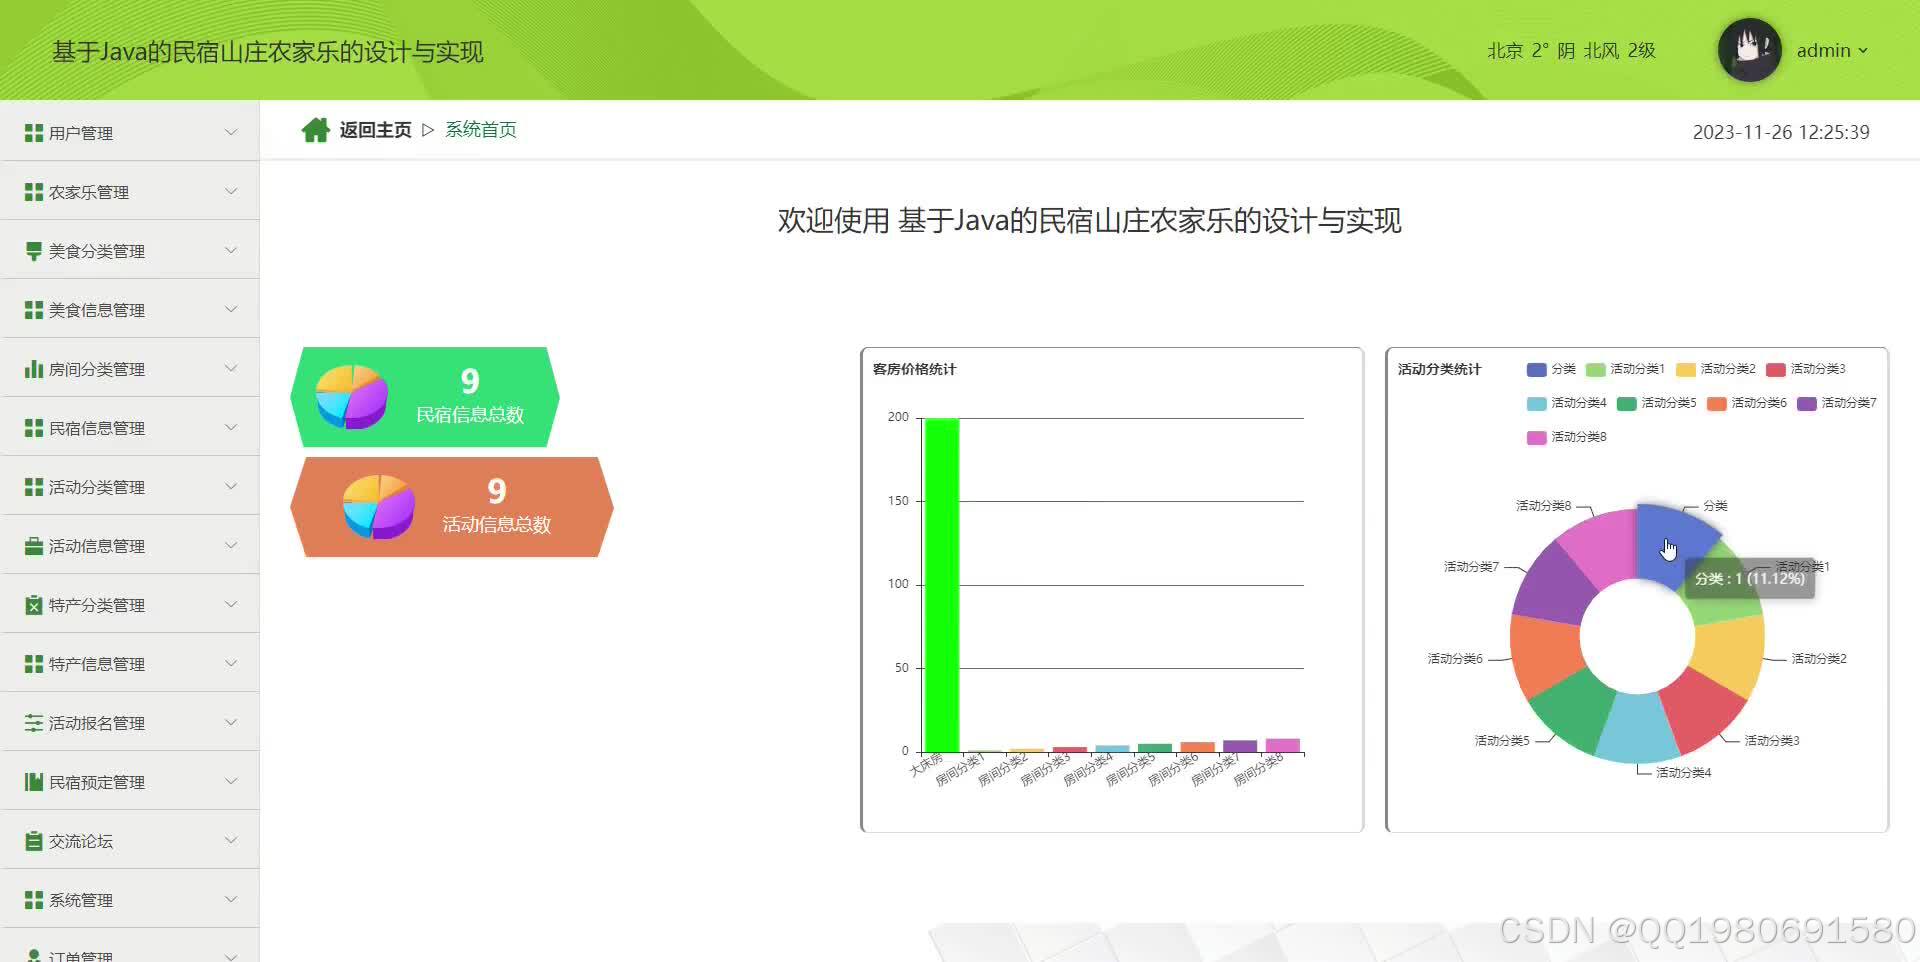Toggle 活动分类1 legend entry
1920x962 pixels.
tap(1625, 369)
